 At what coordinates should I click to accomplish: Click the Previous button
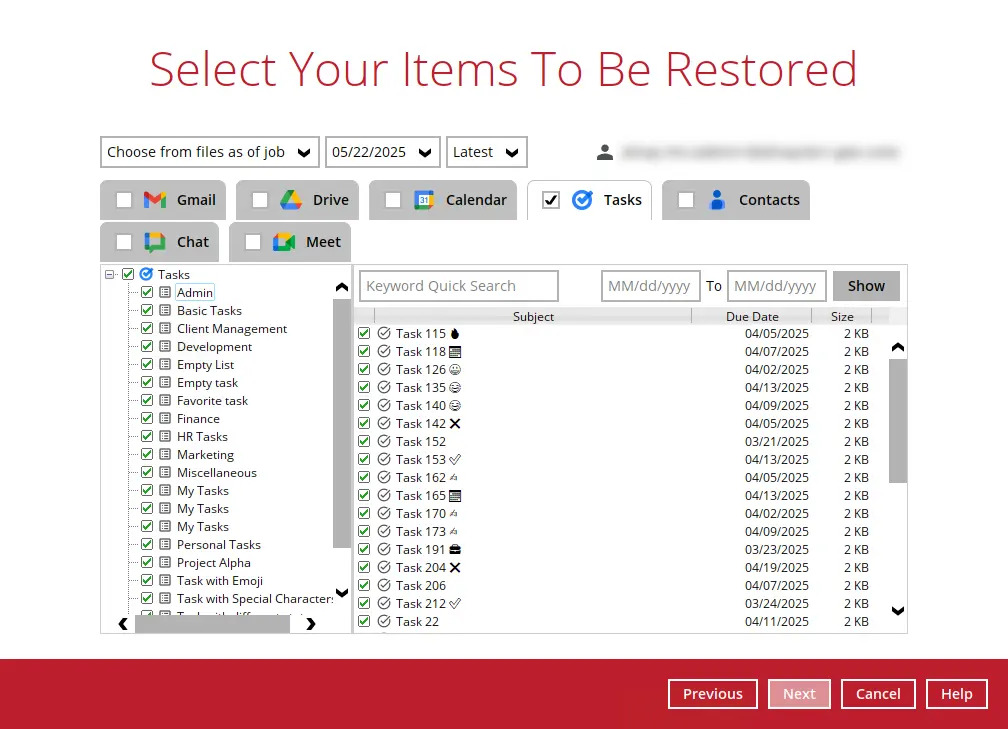tap(712, 694)
